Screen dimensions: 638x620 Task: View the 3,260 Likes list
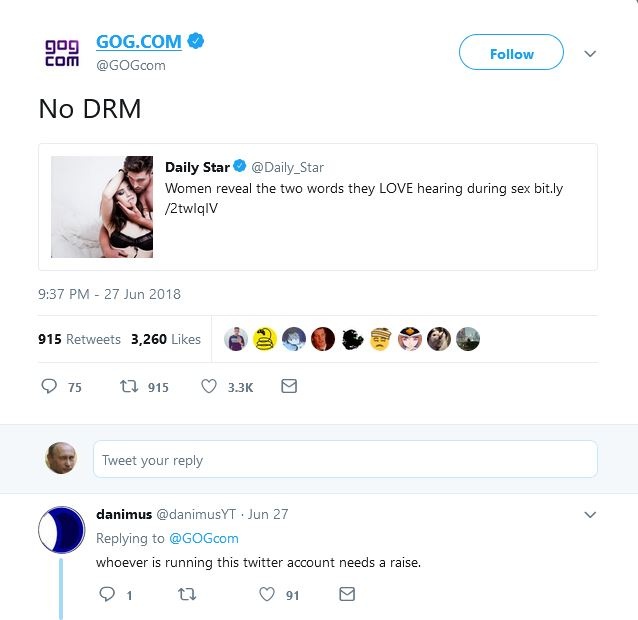166,339
